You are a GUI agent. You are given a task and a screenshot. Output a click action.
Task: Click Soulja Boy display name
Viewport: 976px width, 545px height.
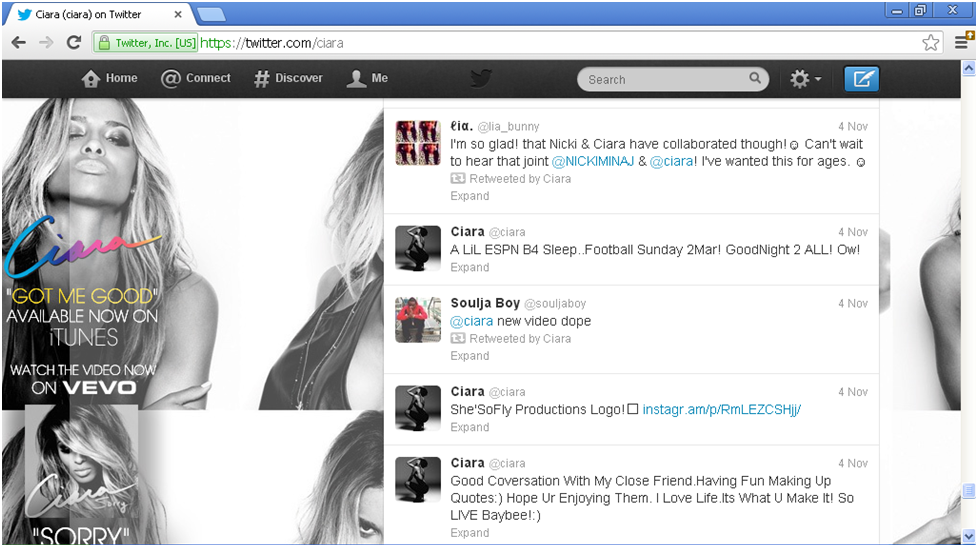(x=485, y=303)
